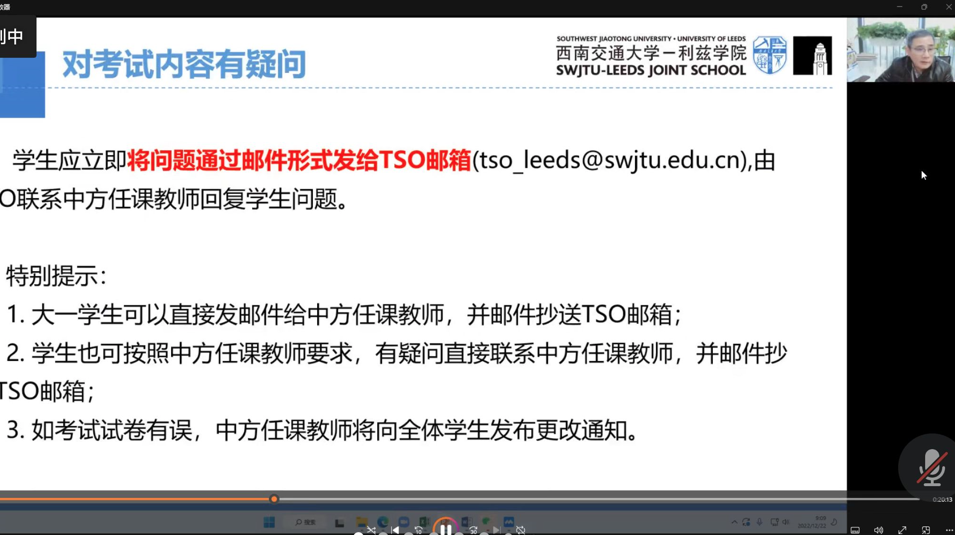Enter fullscreen with the expand arrows icon
The height and width of the screenshot is (535, 955).
pyautogui.click(x=902, y=530)
